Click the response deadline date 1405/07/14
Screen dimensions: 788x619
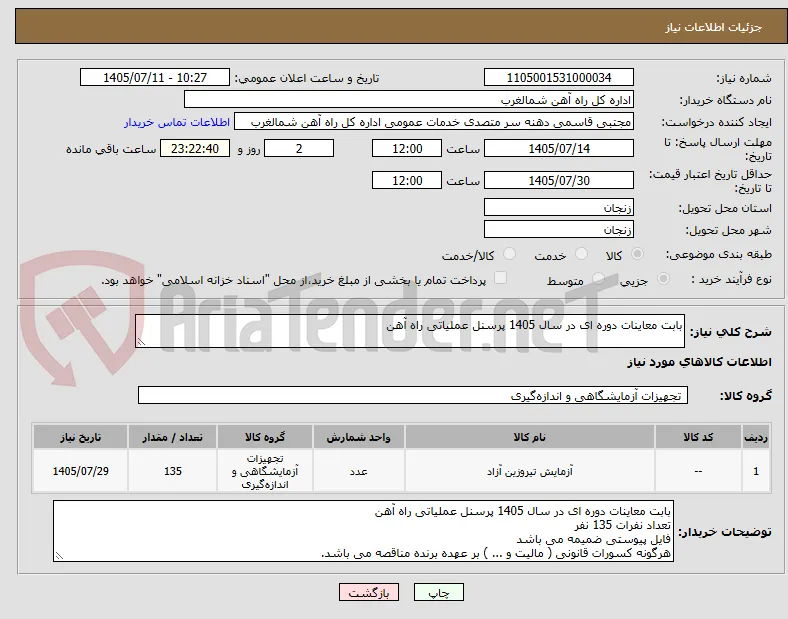(x=559, y=148)
